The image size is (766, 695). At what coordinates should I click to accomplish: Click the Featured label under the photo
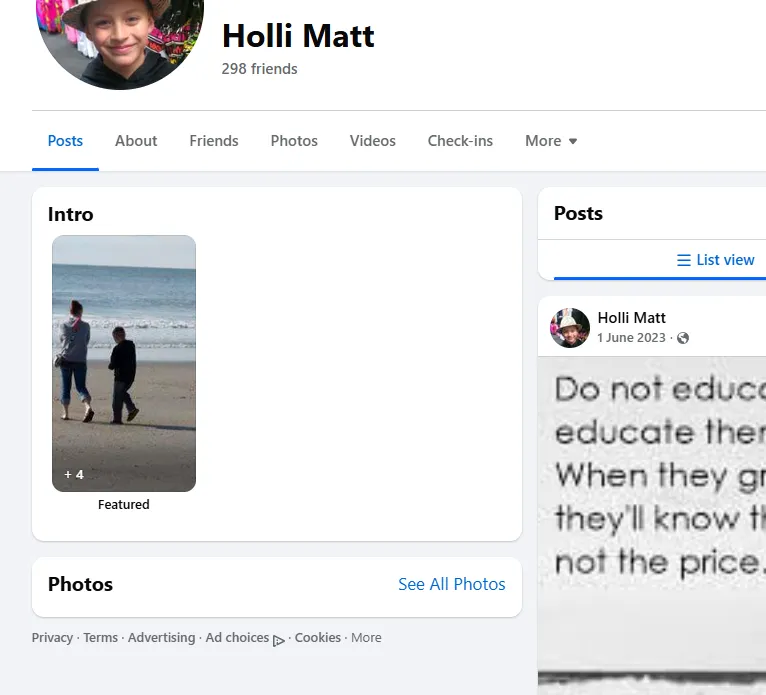click(x=124, y=505)
